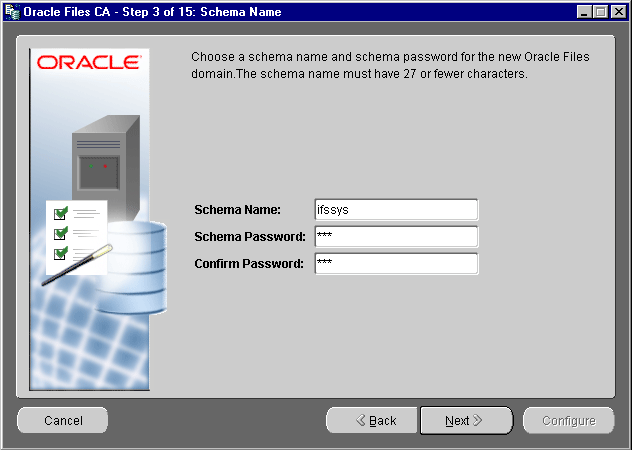Click the 'Schema Password:' label
The image size is (633, 450).
pos(250,237)
